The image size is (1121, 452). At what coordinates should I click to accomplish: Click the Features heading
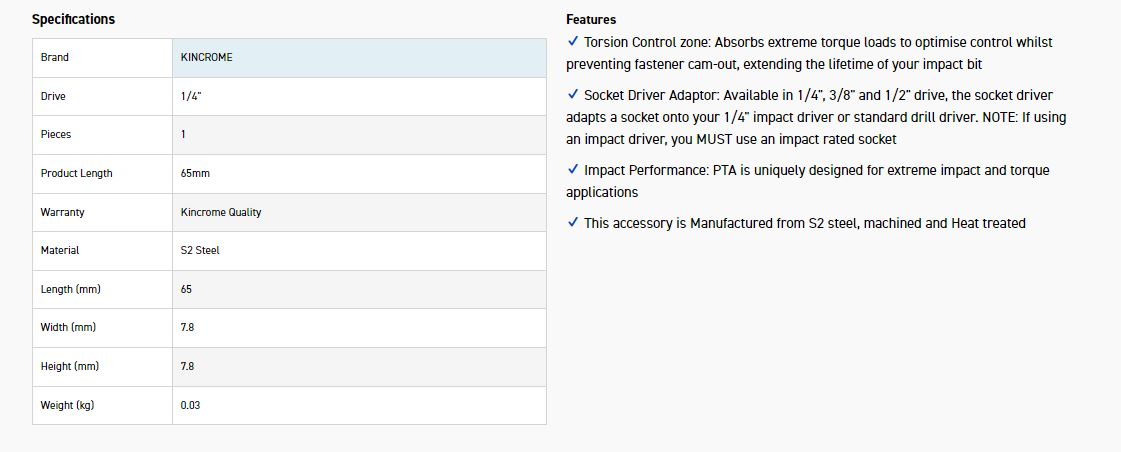click(x=591, y=19)
